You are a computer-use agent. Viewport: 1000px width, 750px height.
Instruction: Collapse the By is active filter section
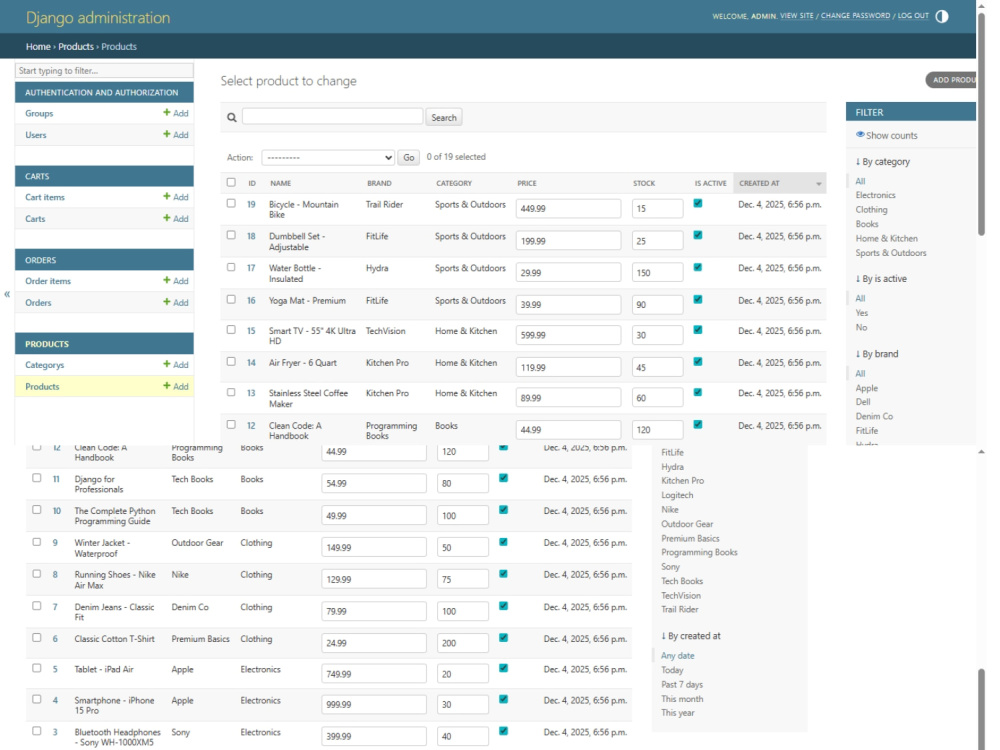tap(881, 279)
